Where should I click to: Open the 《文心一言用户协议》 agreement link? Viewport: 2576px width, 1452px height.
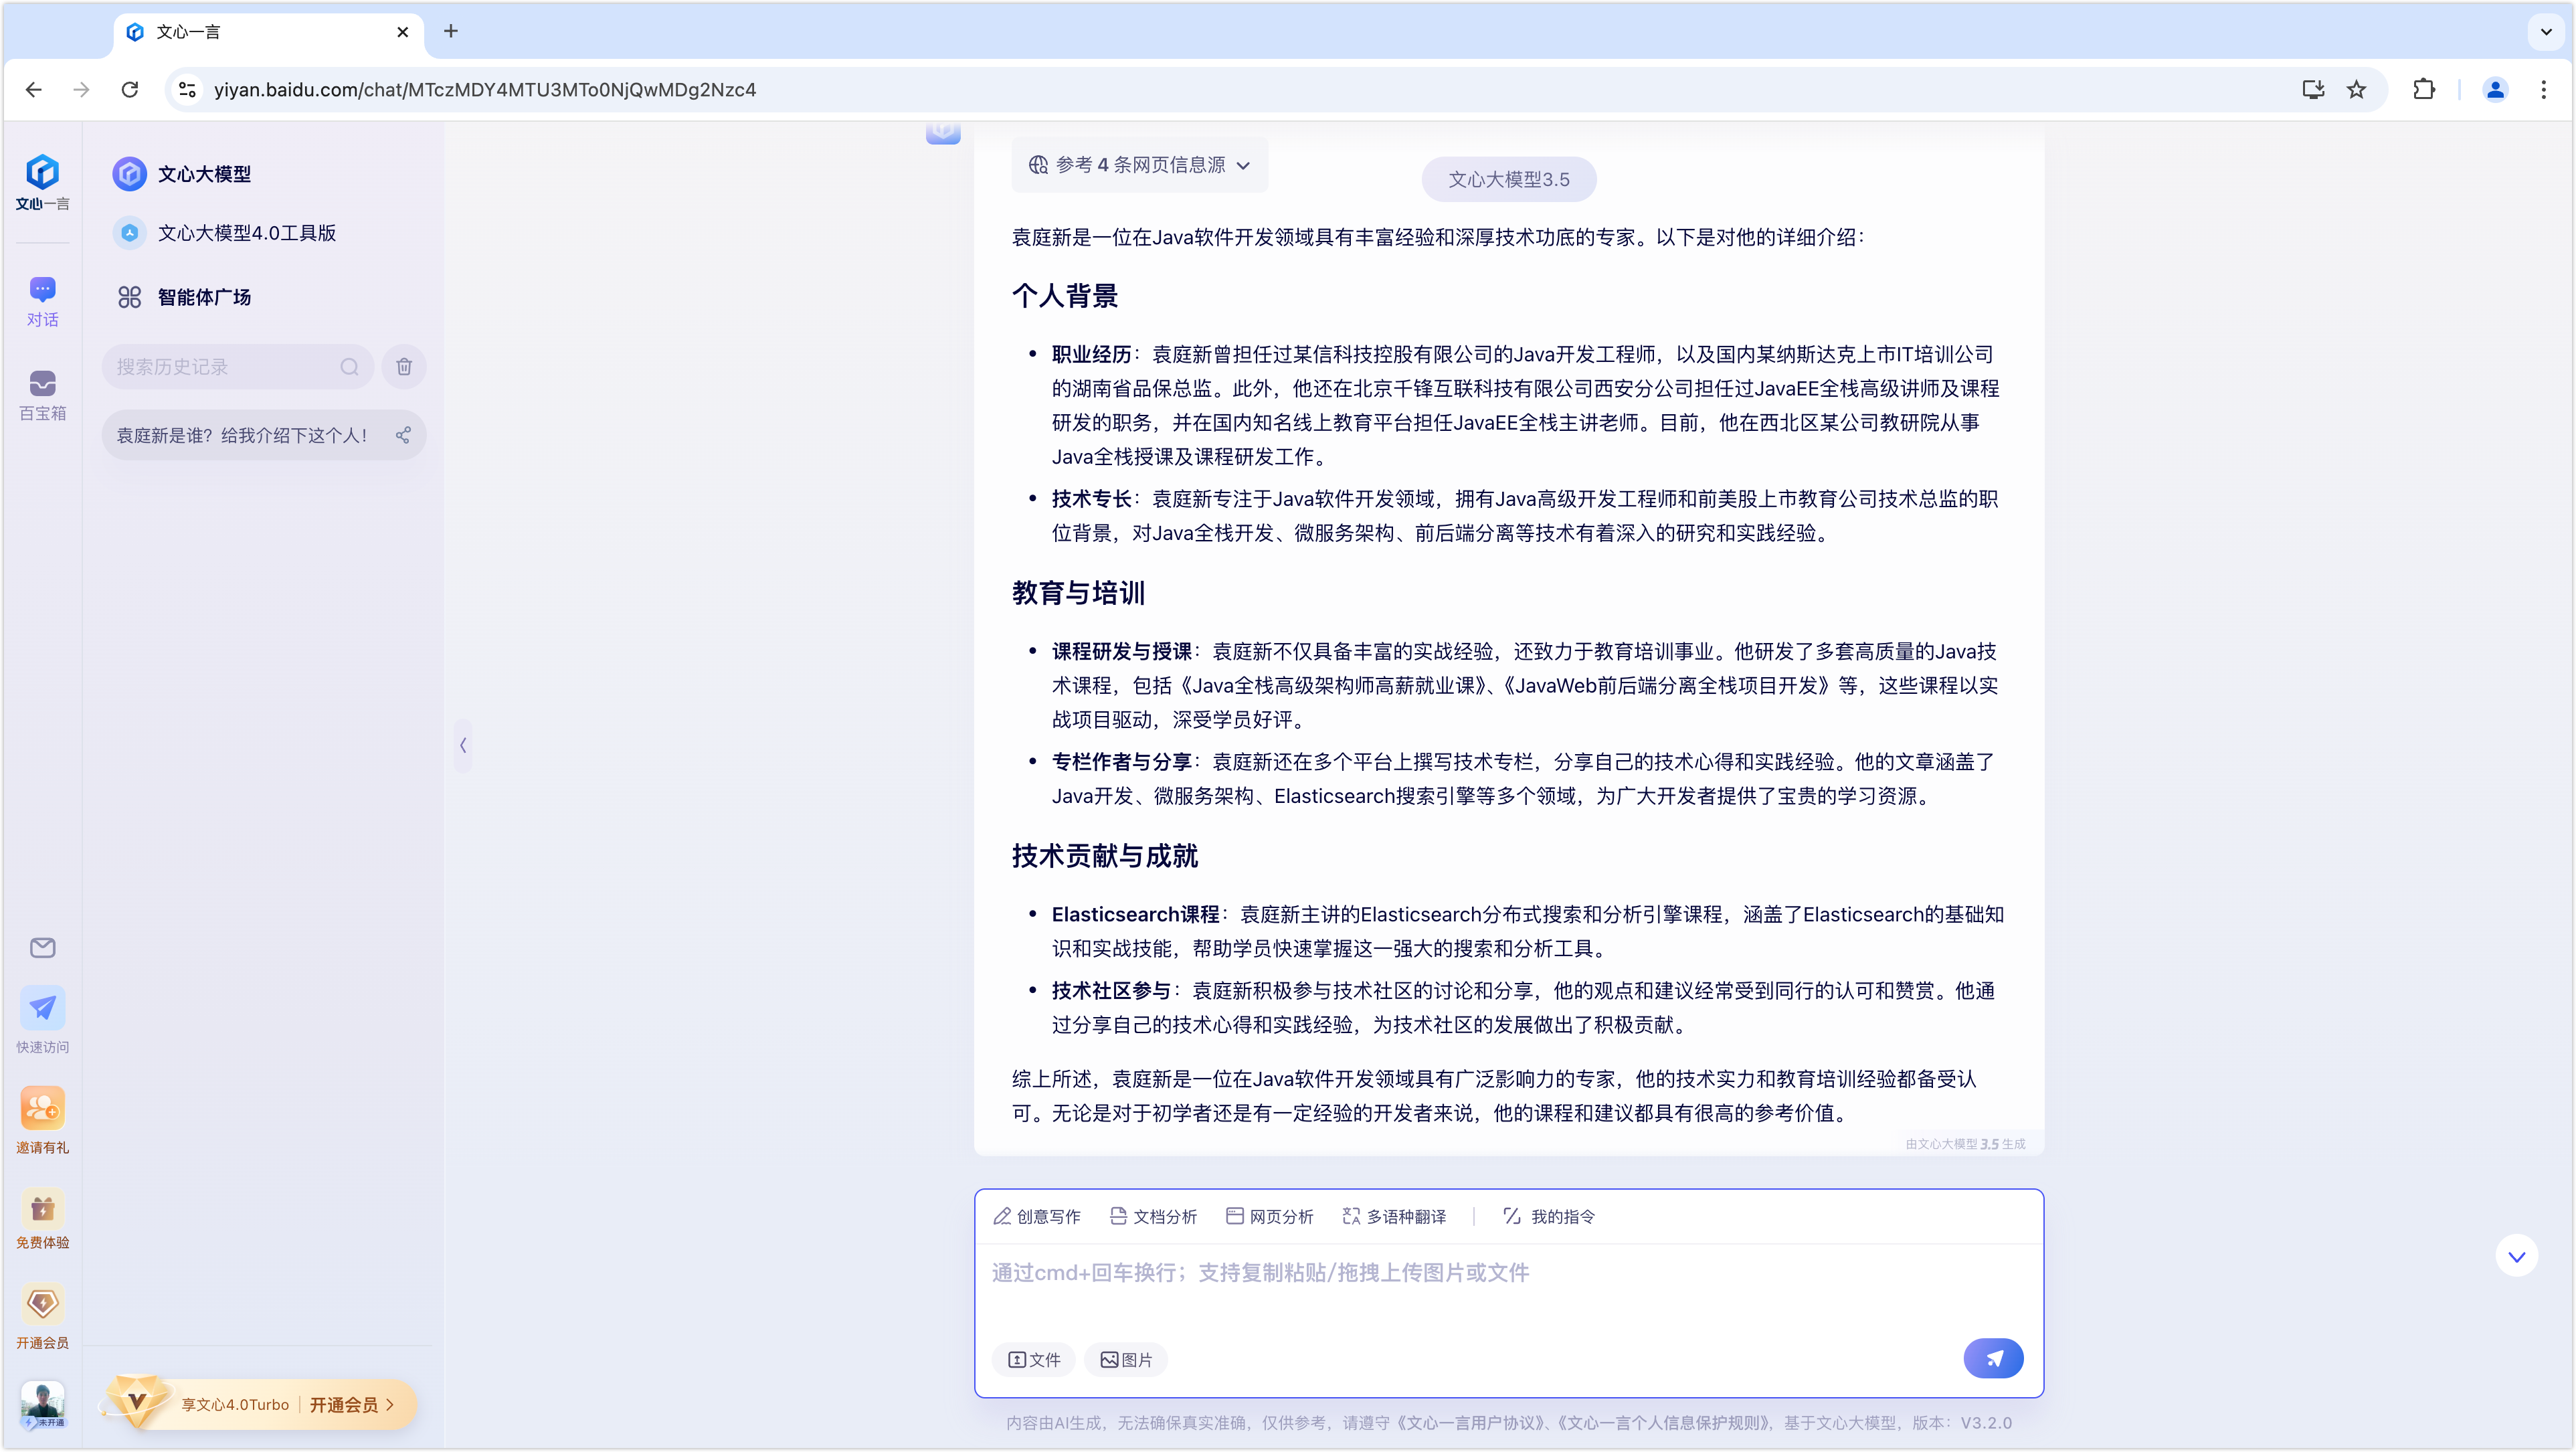click(1470, 1422)
